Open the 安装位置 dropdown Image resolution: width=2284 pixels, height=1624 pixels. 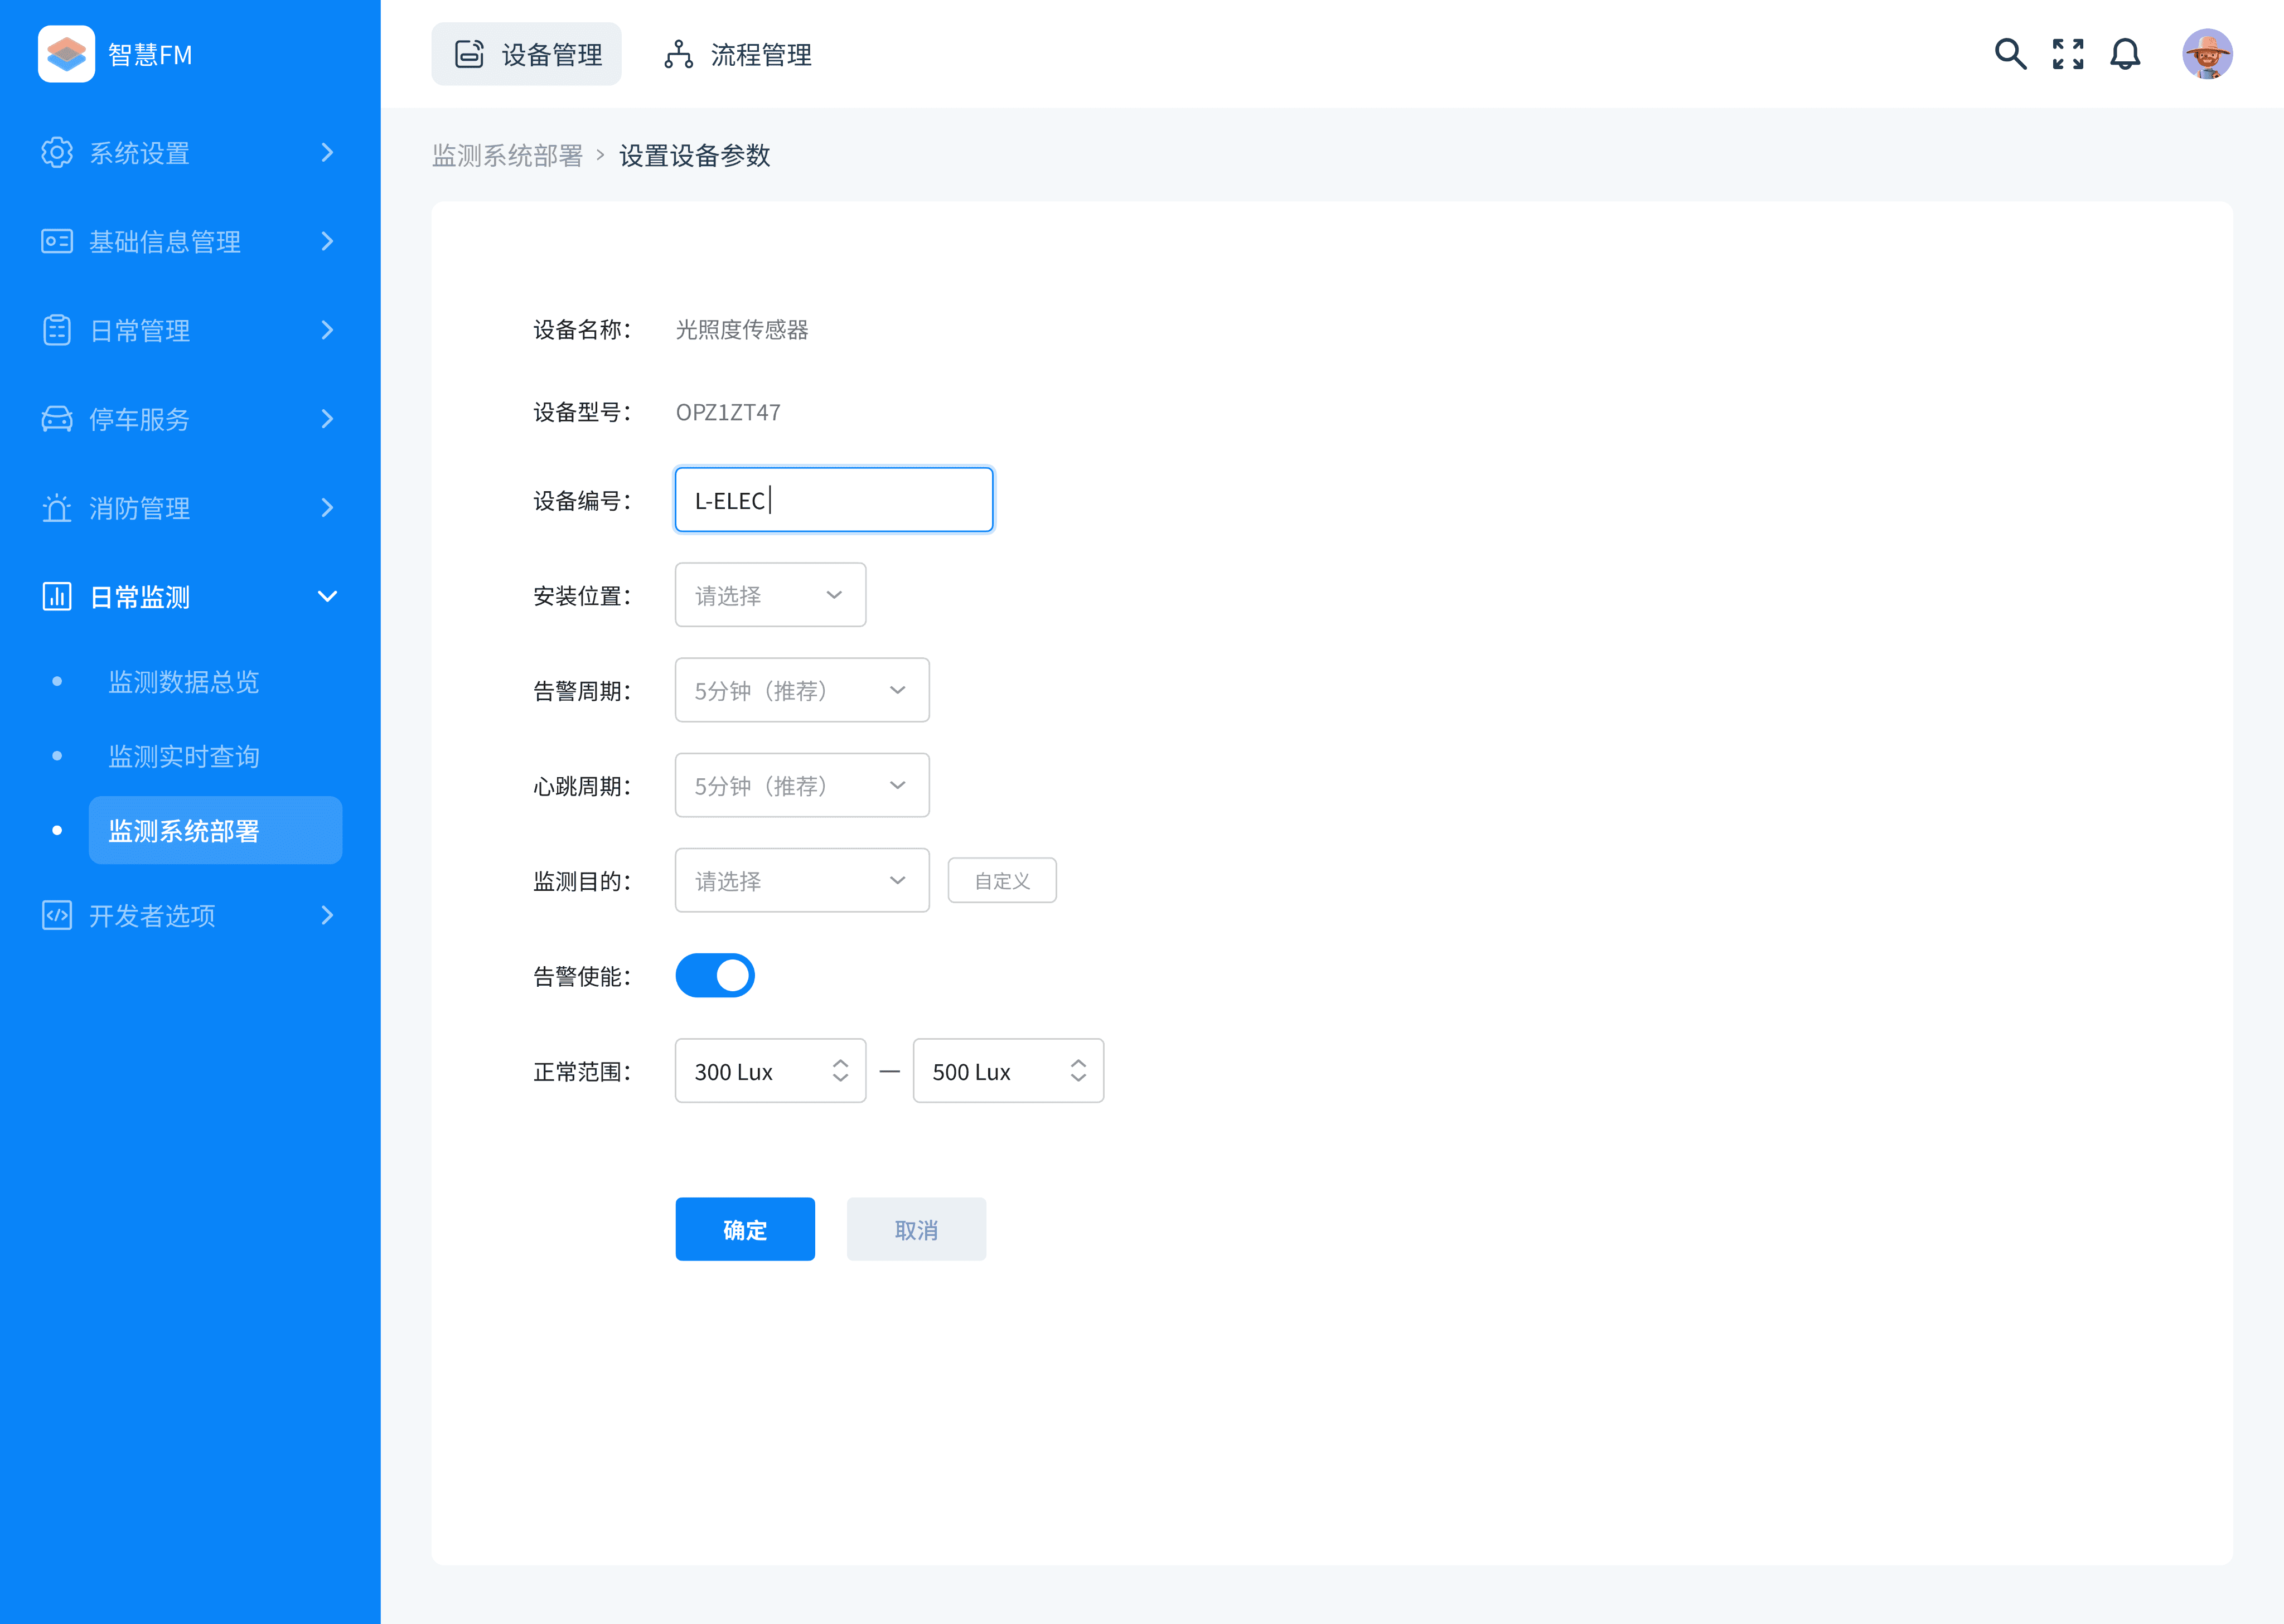(769, 595)
